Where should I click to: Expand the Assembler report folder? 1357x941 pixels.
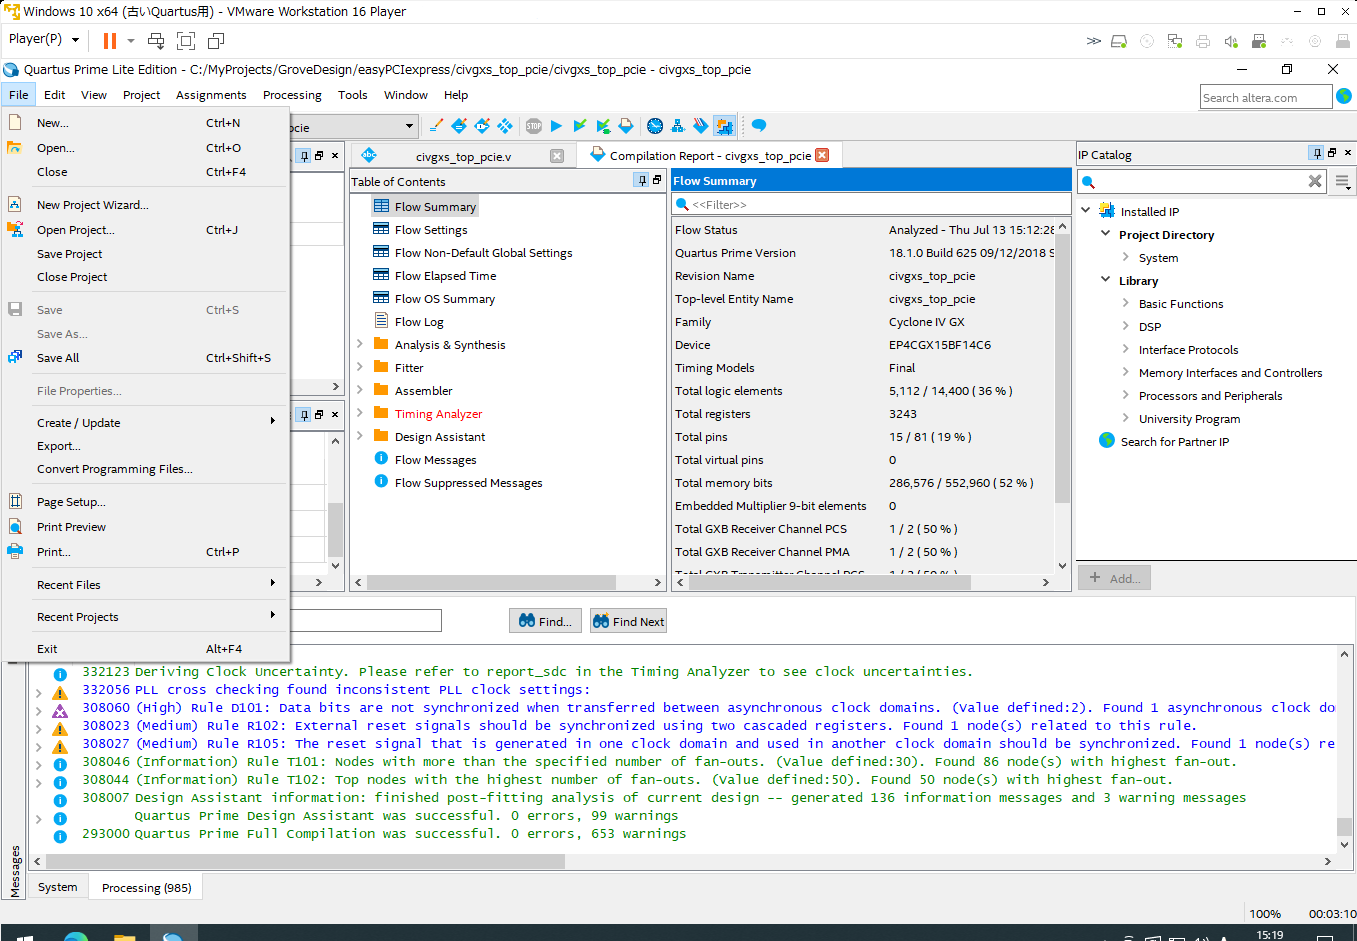coord(360,389)
